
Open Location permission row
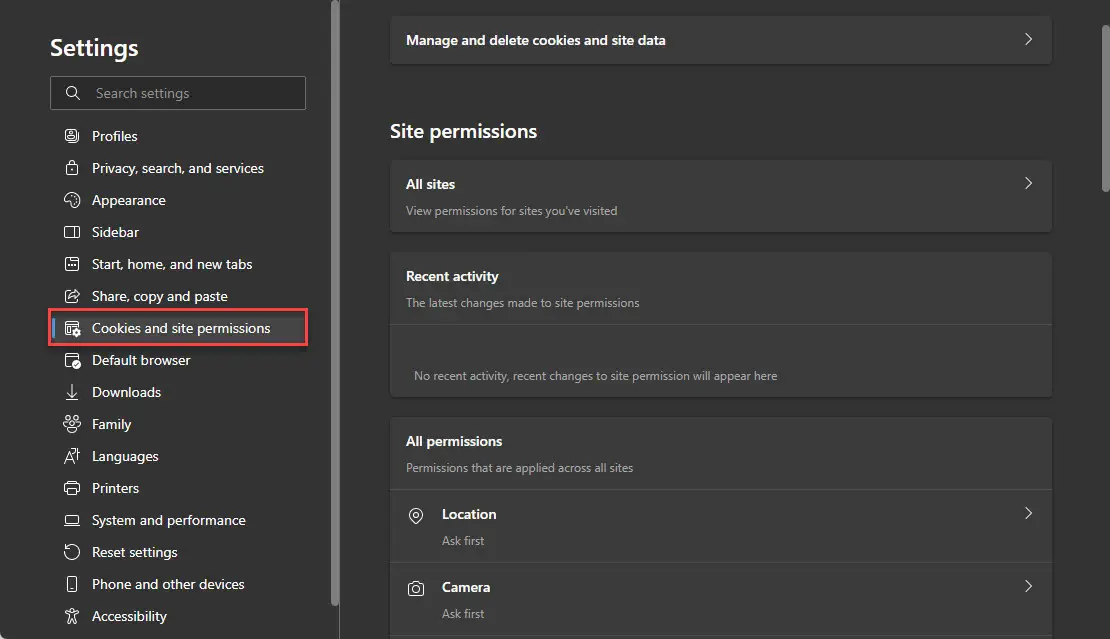pyautogui.click(x=721, y=526)
